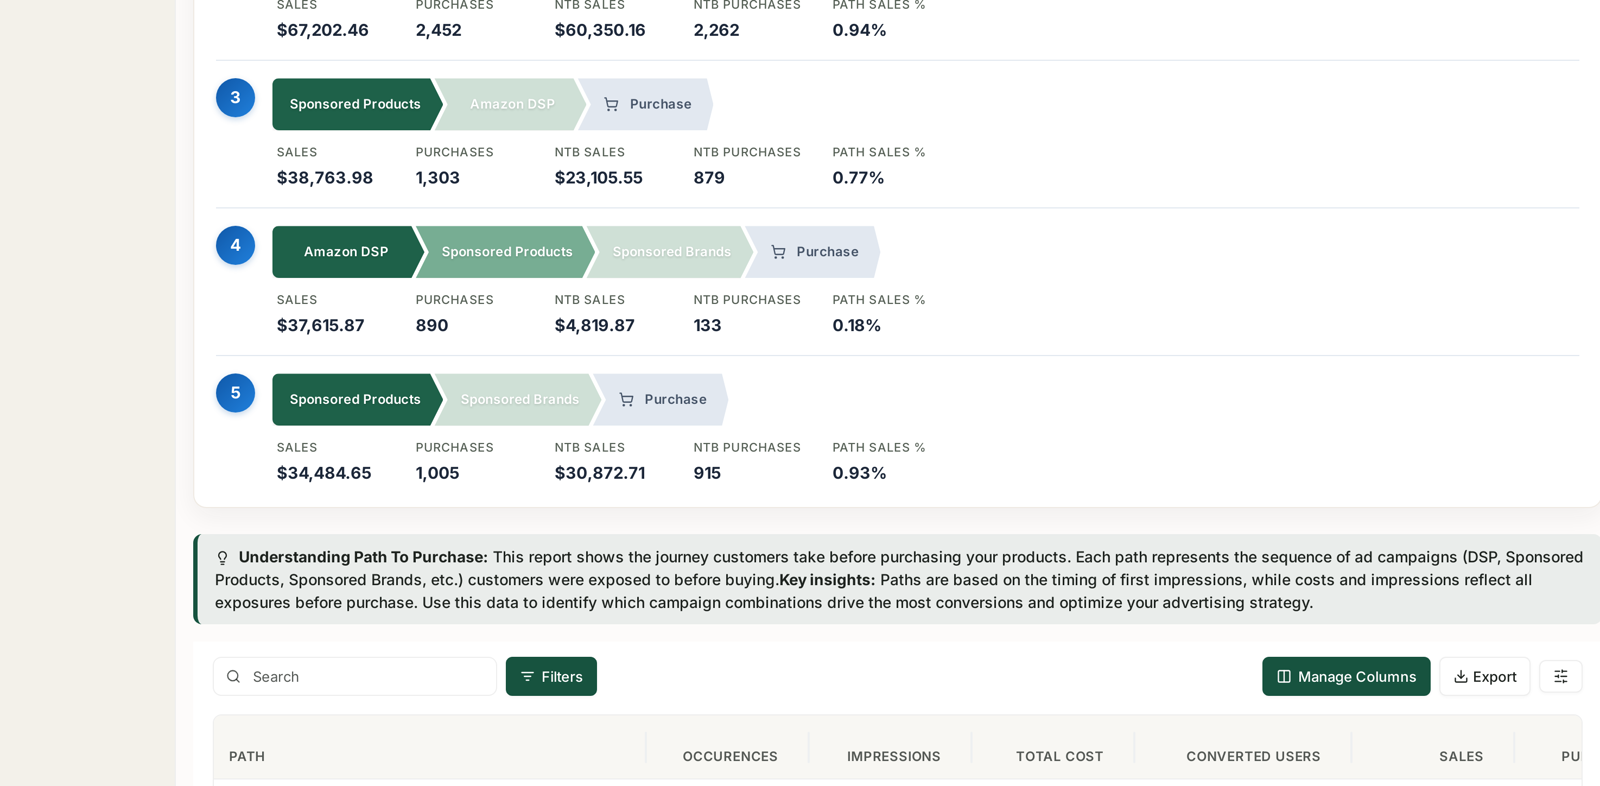Open Manage Columns

pos(1346,677)
